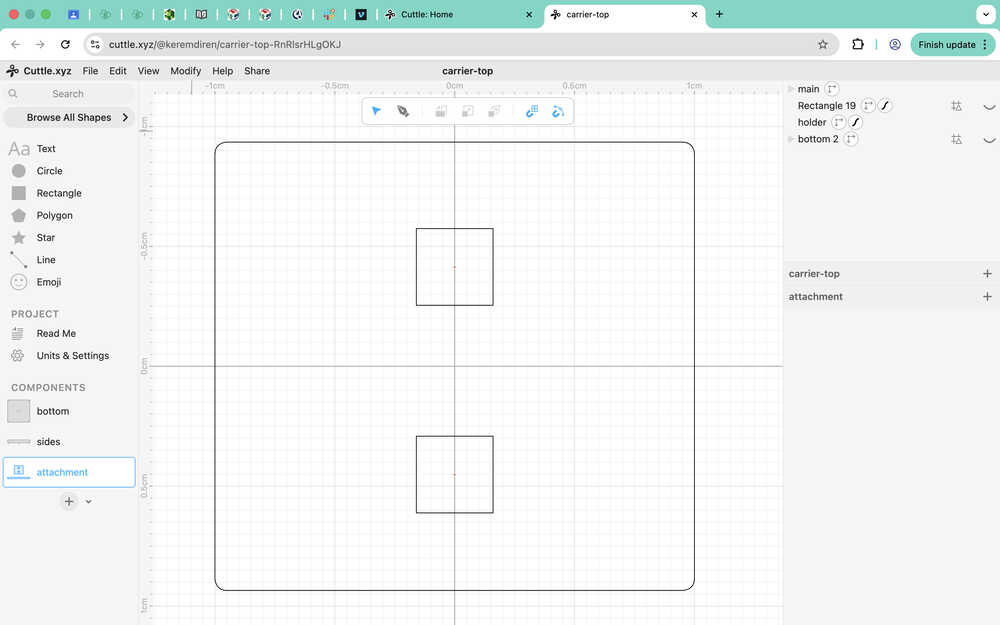Click modifier icon on Rectangle 19 row
This screenshot has height=625, width=1000.
click(x=957, y=106)
